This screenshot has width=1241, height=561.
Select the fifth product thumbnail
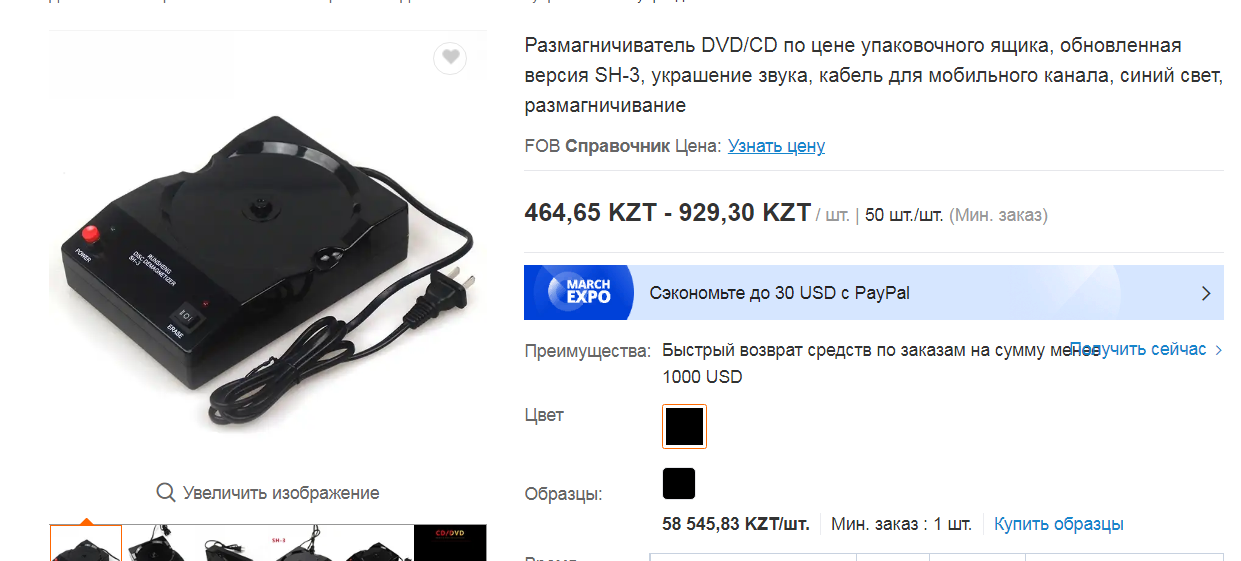coord(378,543)
